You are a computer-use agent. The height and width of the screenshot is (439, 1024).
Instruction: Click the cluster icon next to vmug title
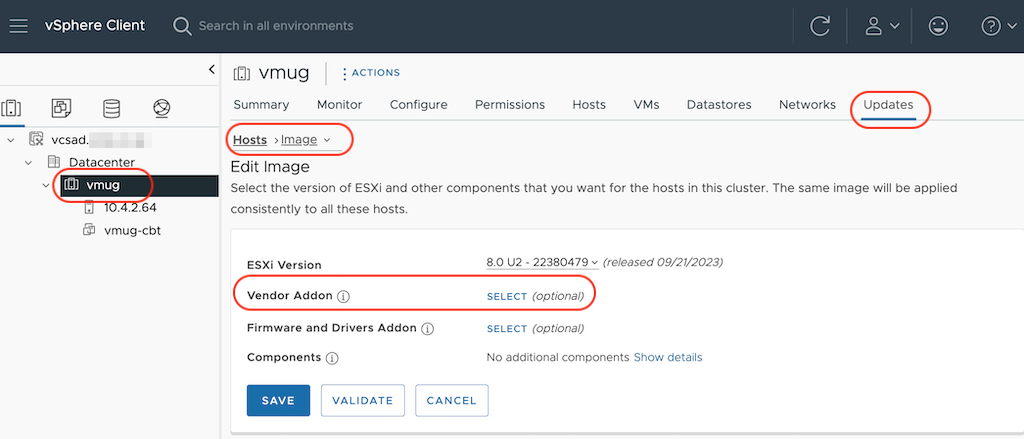click(242, 73)
